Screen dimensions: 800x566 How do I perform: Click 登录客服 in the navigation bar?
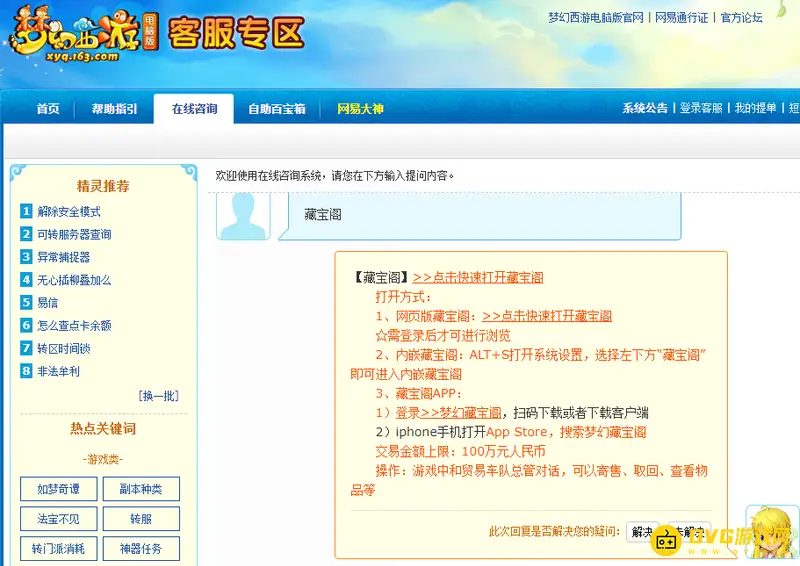pyautogui.click(x=701, y=108)
